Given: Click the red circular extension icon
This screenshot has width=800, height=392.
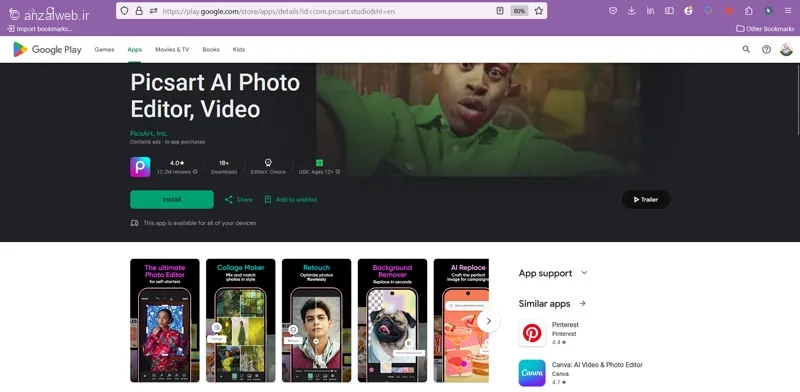Looking at the screenshot, I should tap(729, 11).
